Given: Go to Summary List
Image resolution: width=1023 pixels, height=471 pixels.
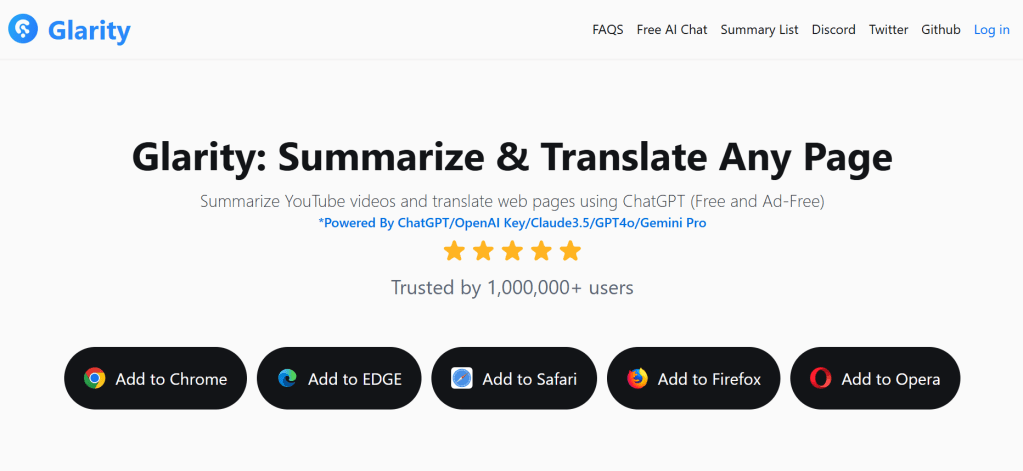Looking at the screenshot, I should (x=759, y=30).
